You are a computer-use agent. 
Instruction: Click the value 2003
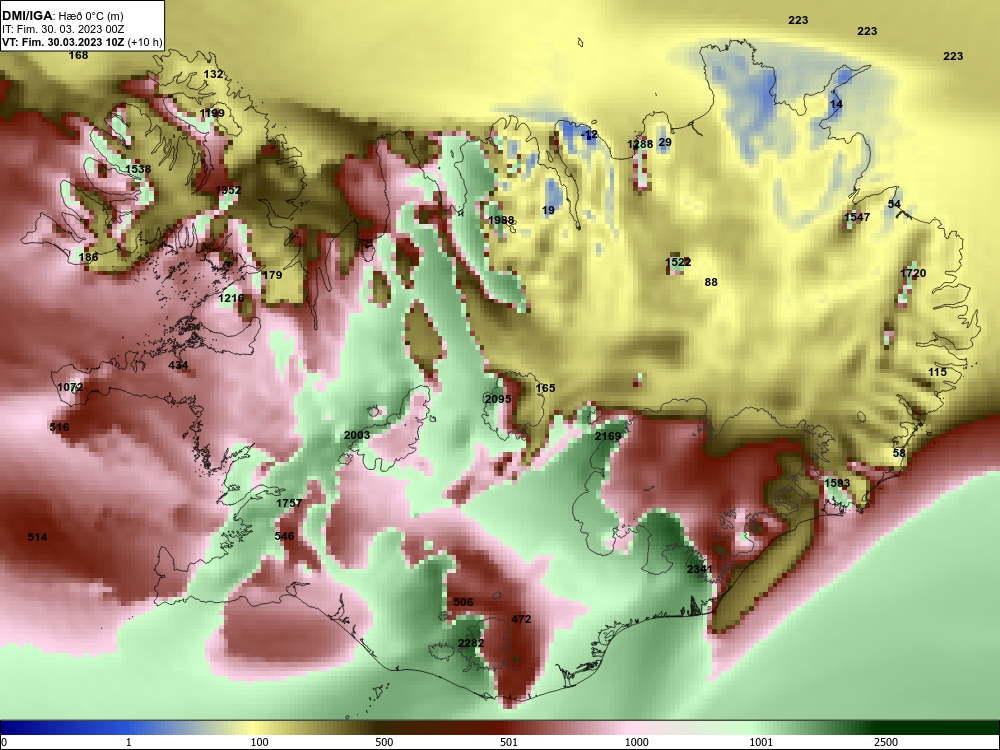[357, 435]
